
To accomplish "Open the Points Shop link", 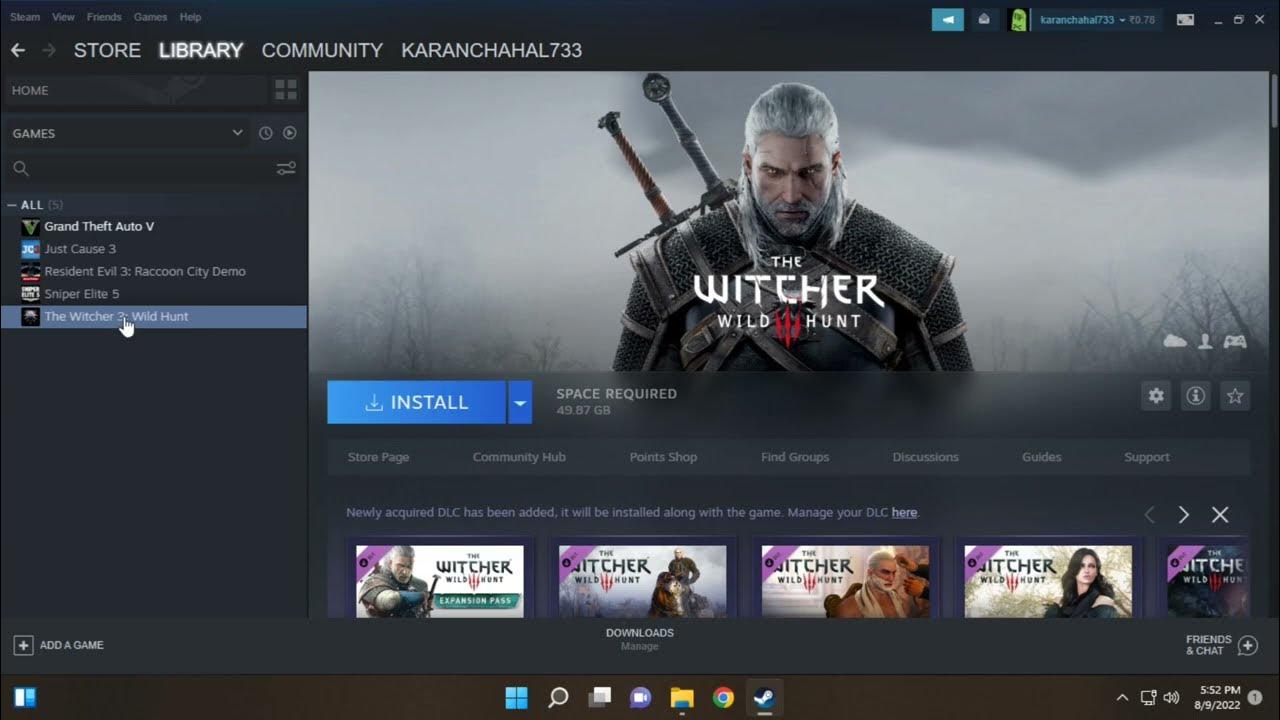I will pyautogui.click(x=663, y=457).
